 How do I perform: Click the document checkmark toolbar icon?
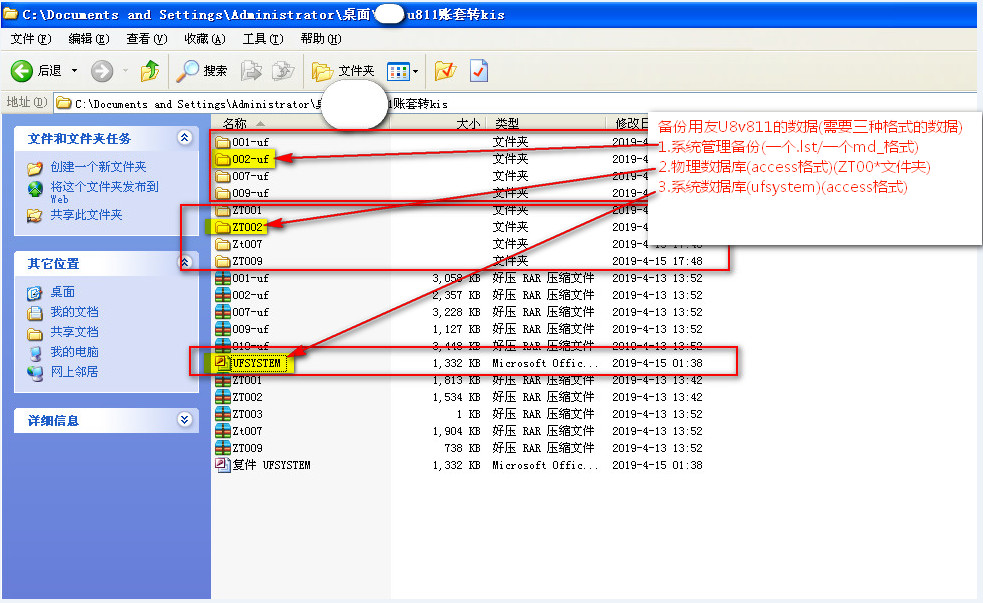[479, 71]
